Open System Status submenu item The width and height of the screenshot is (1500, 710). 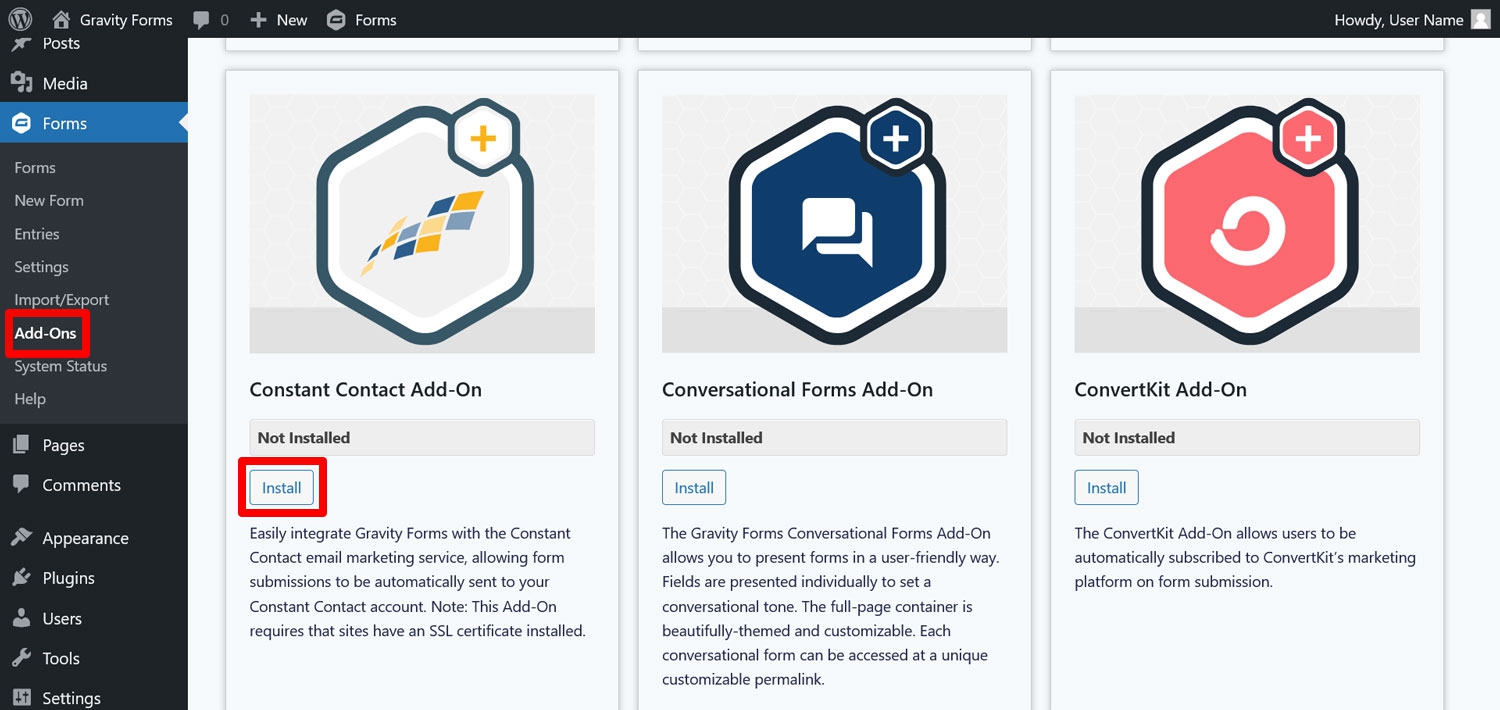click(61, 366)
